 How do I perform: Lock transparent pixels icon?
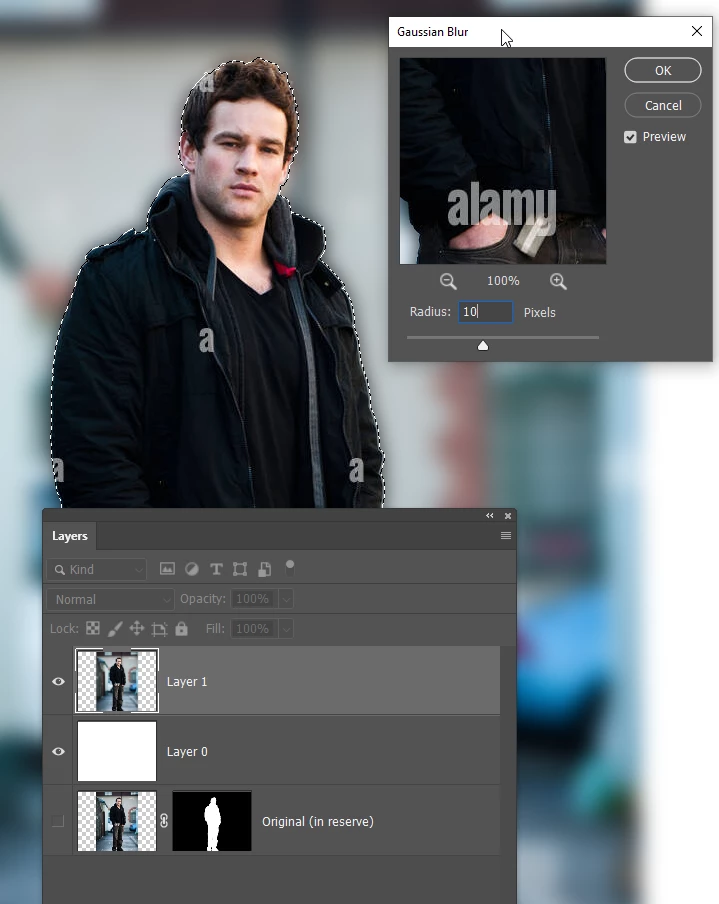pos(93,628)
